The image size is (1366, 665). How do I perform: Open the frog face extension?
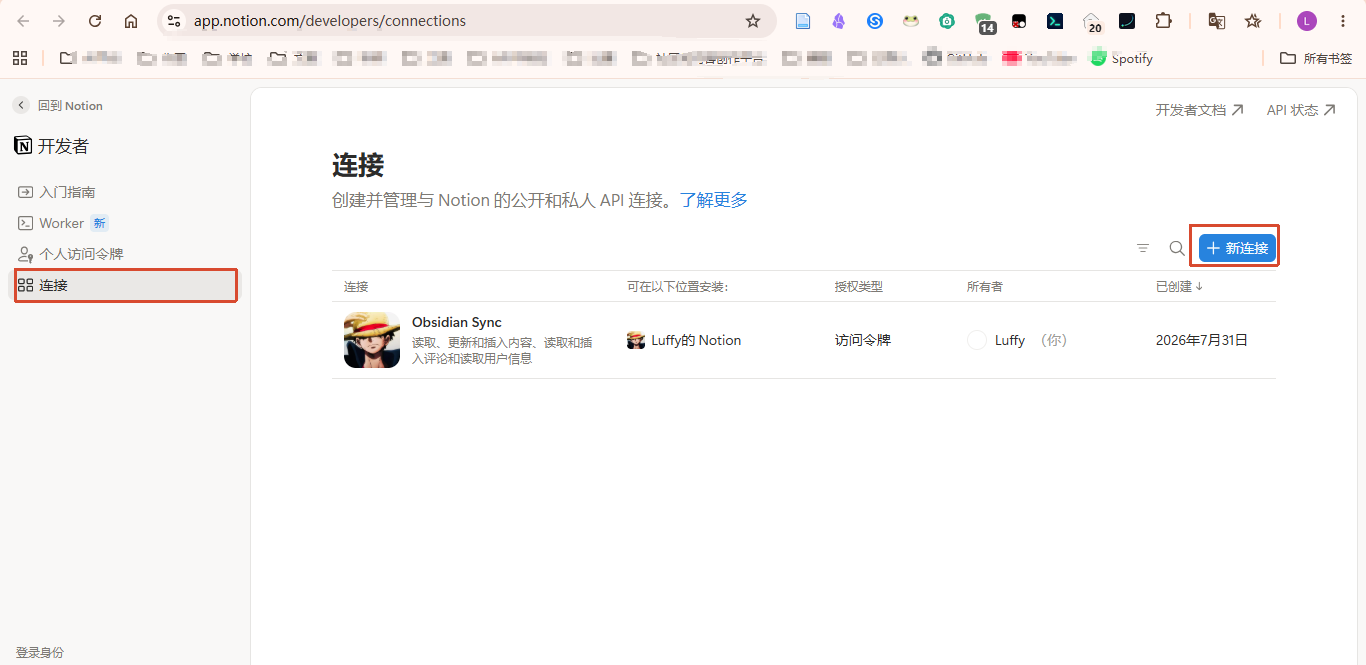point(911,21)
